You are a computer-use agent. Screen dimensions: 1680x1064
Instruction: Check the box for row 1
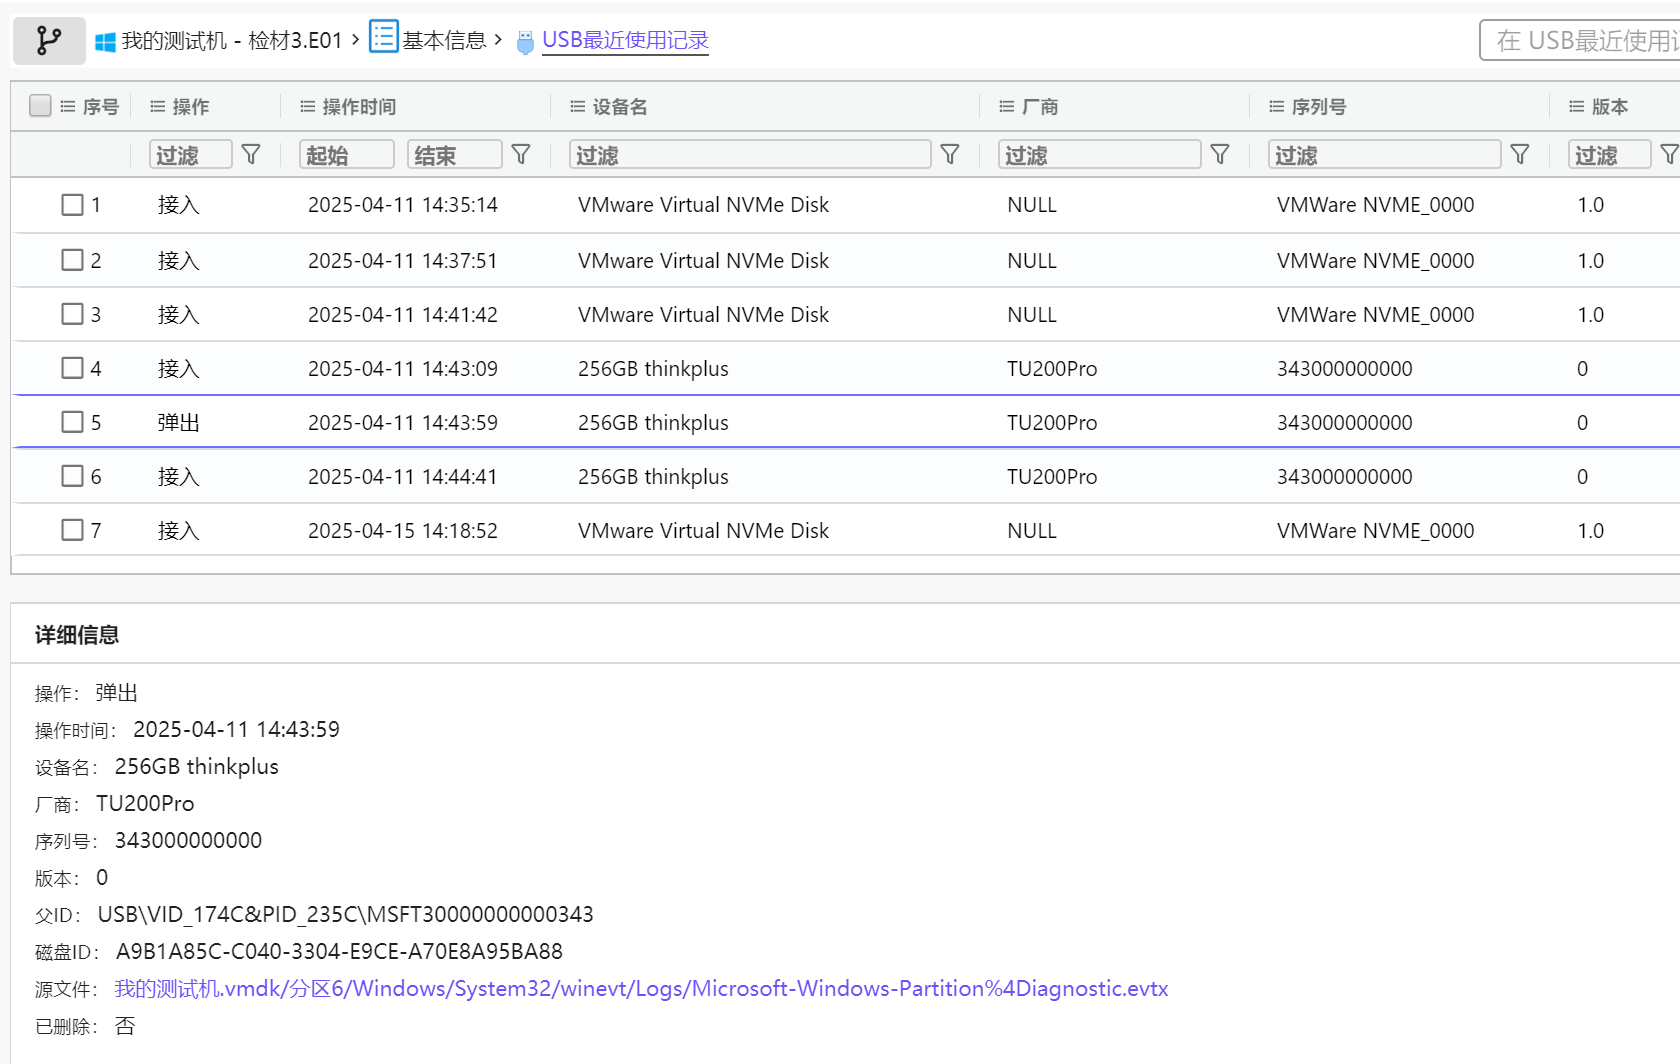pyautogui.click(x=72, y=205)
